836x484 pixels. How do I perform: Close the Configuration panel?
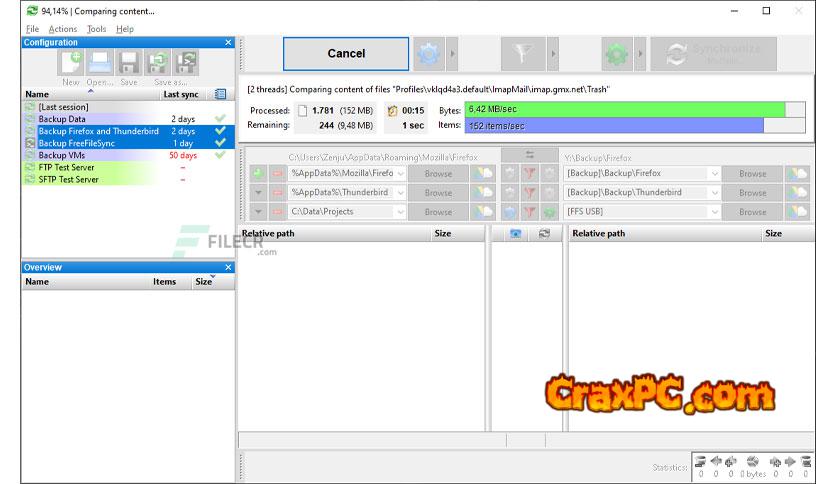pos(228,43)
